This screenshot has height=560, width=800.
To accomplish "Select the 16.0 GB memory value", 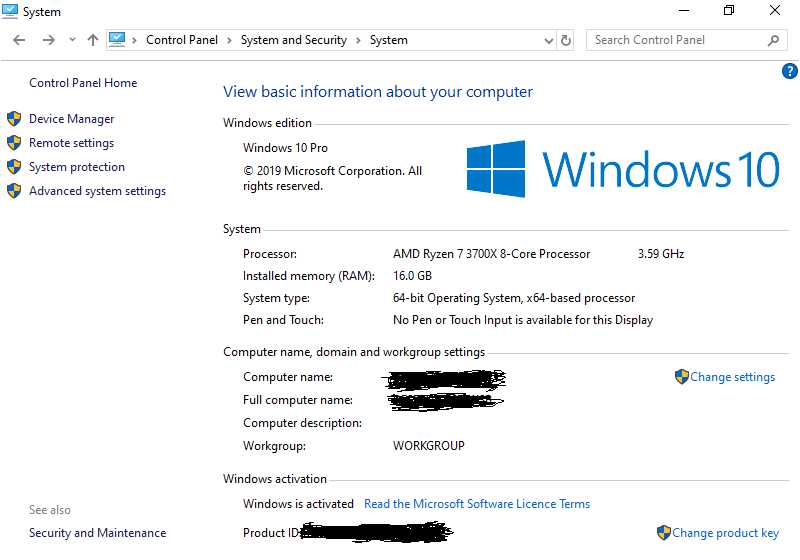I will (x=412, y=276).
